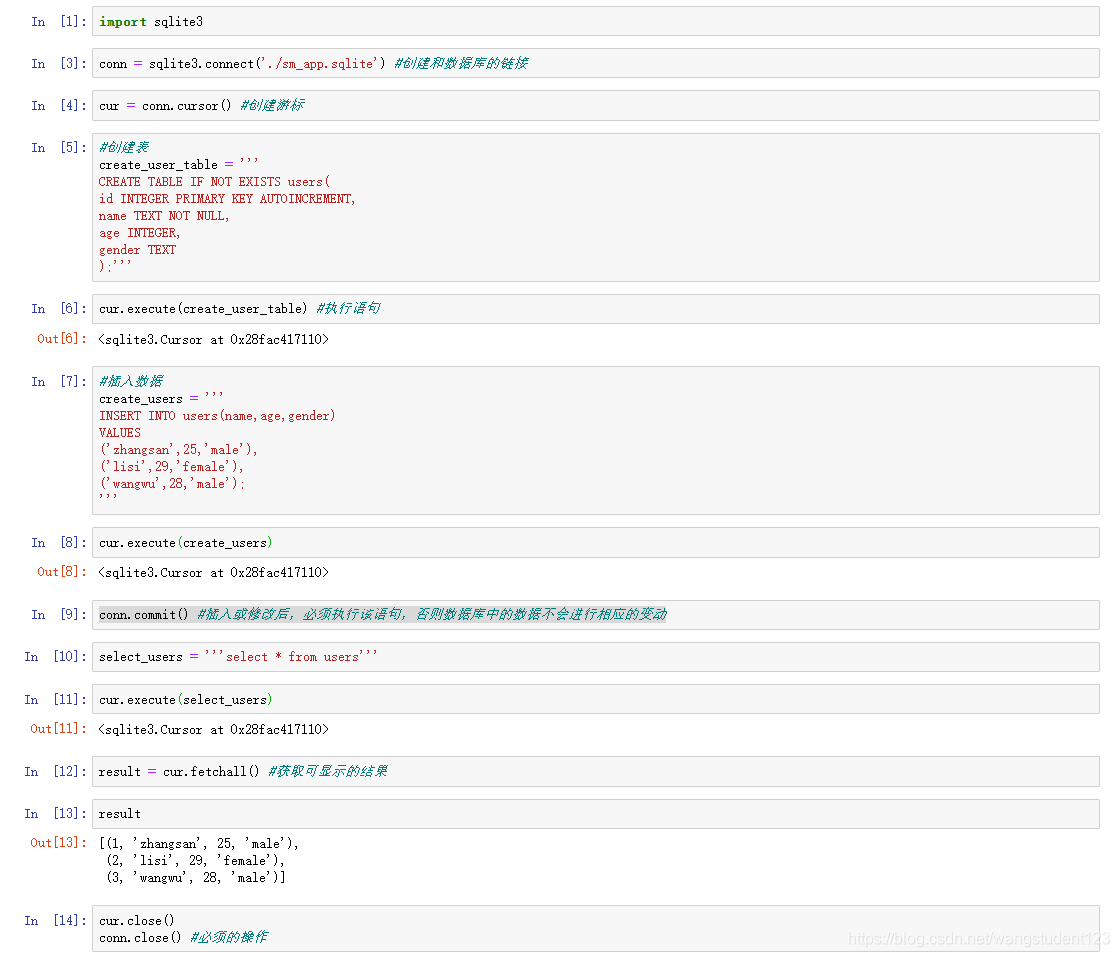
Task: Click the 'In [5]:' prompt label
Action: click(59, 148)
